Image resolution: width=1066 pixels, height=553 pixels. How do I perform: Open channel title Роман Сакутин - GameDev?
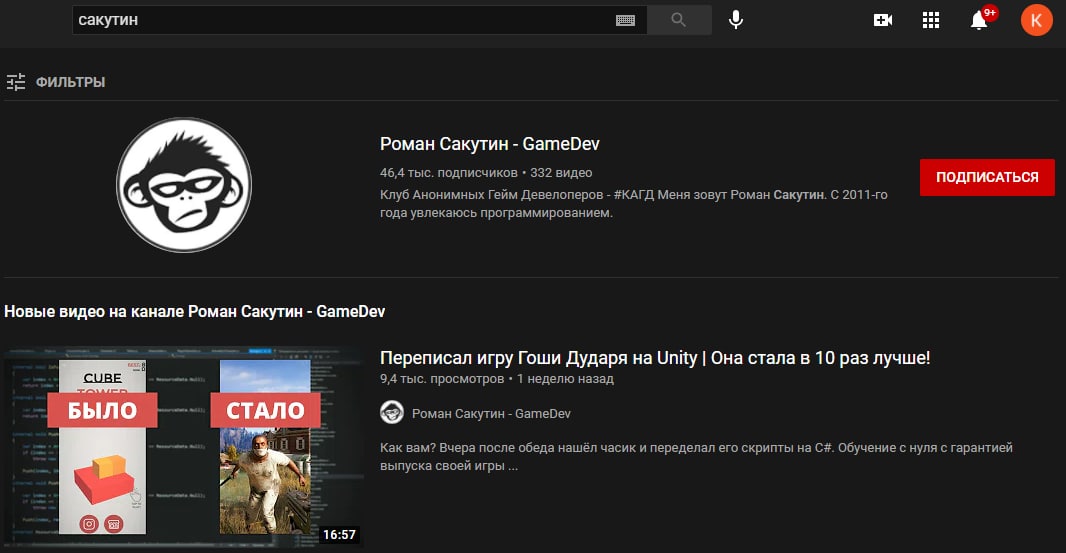coord(489,144)
